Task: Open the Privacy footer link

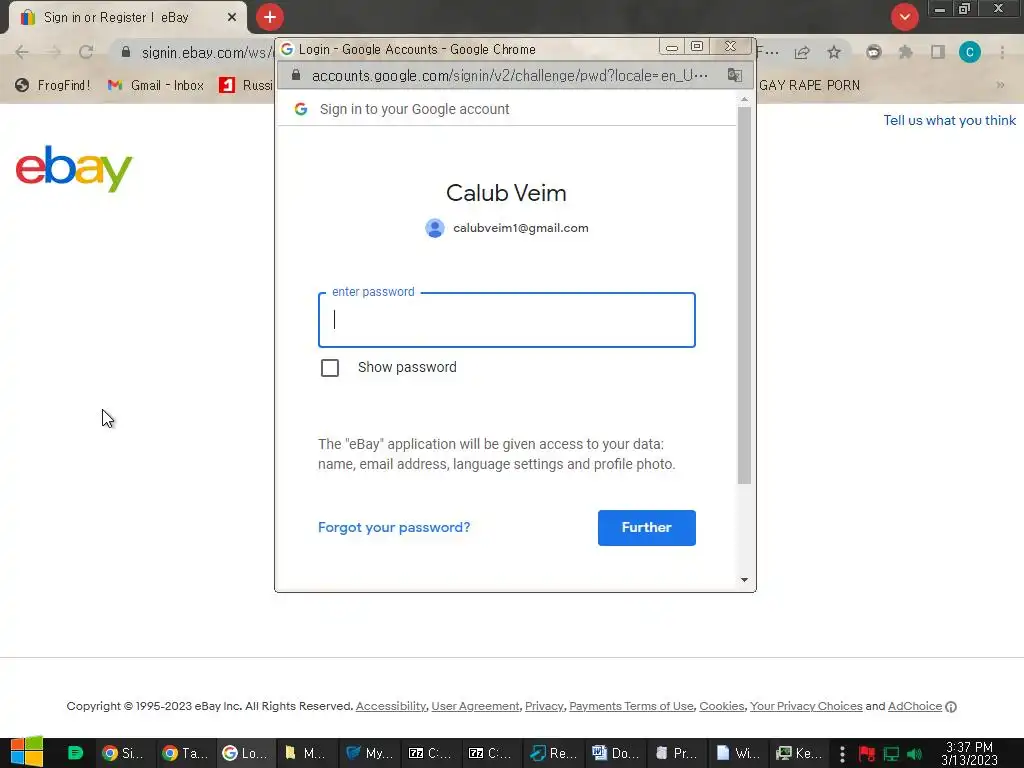Action: tap(544, 706)
